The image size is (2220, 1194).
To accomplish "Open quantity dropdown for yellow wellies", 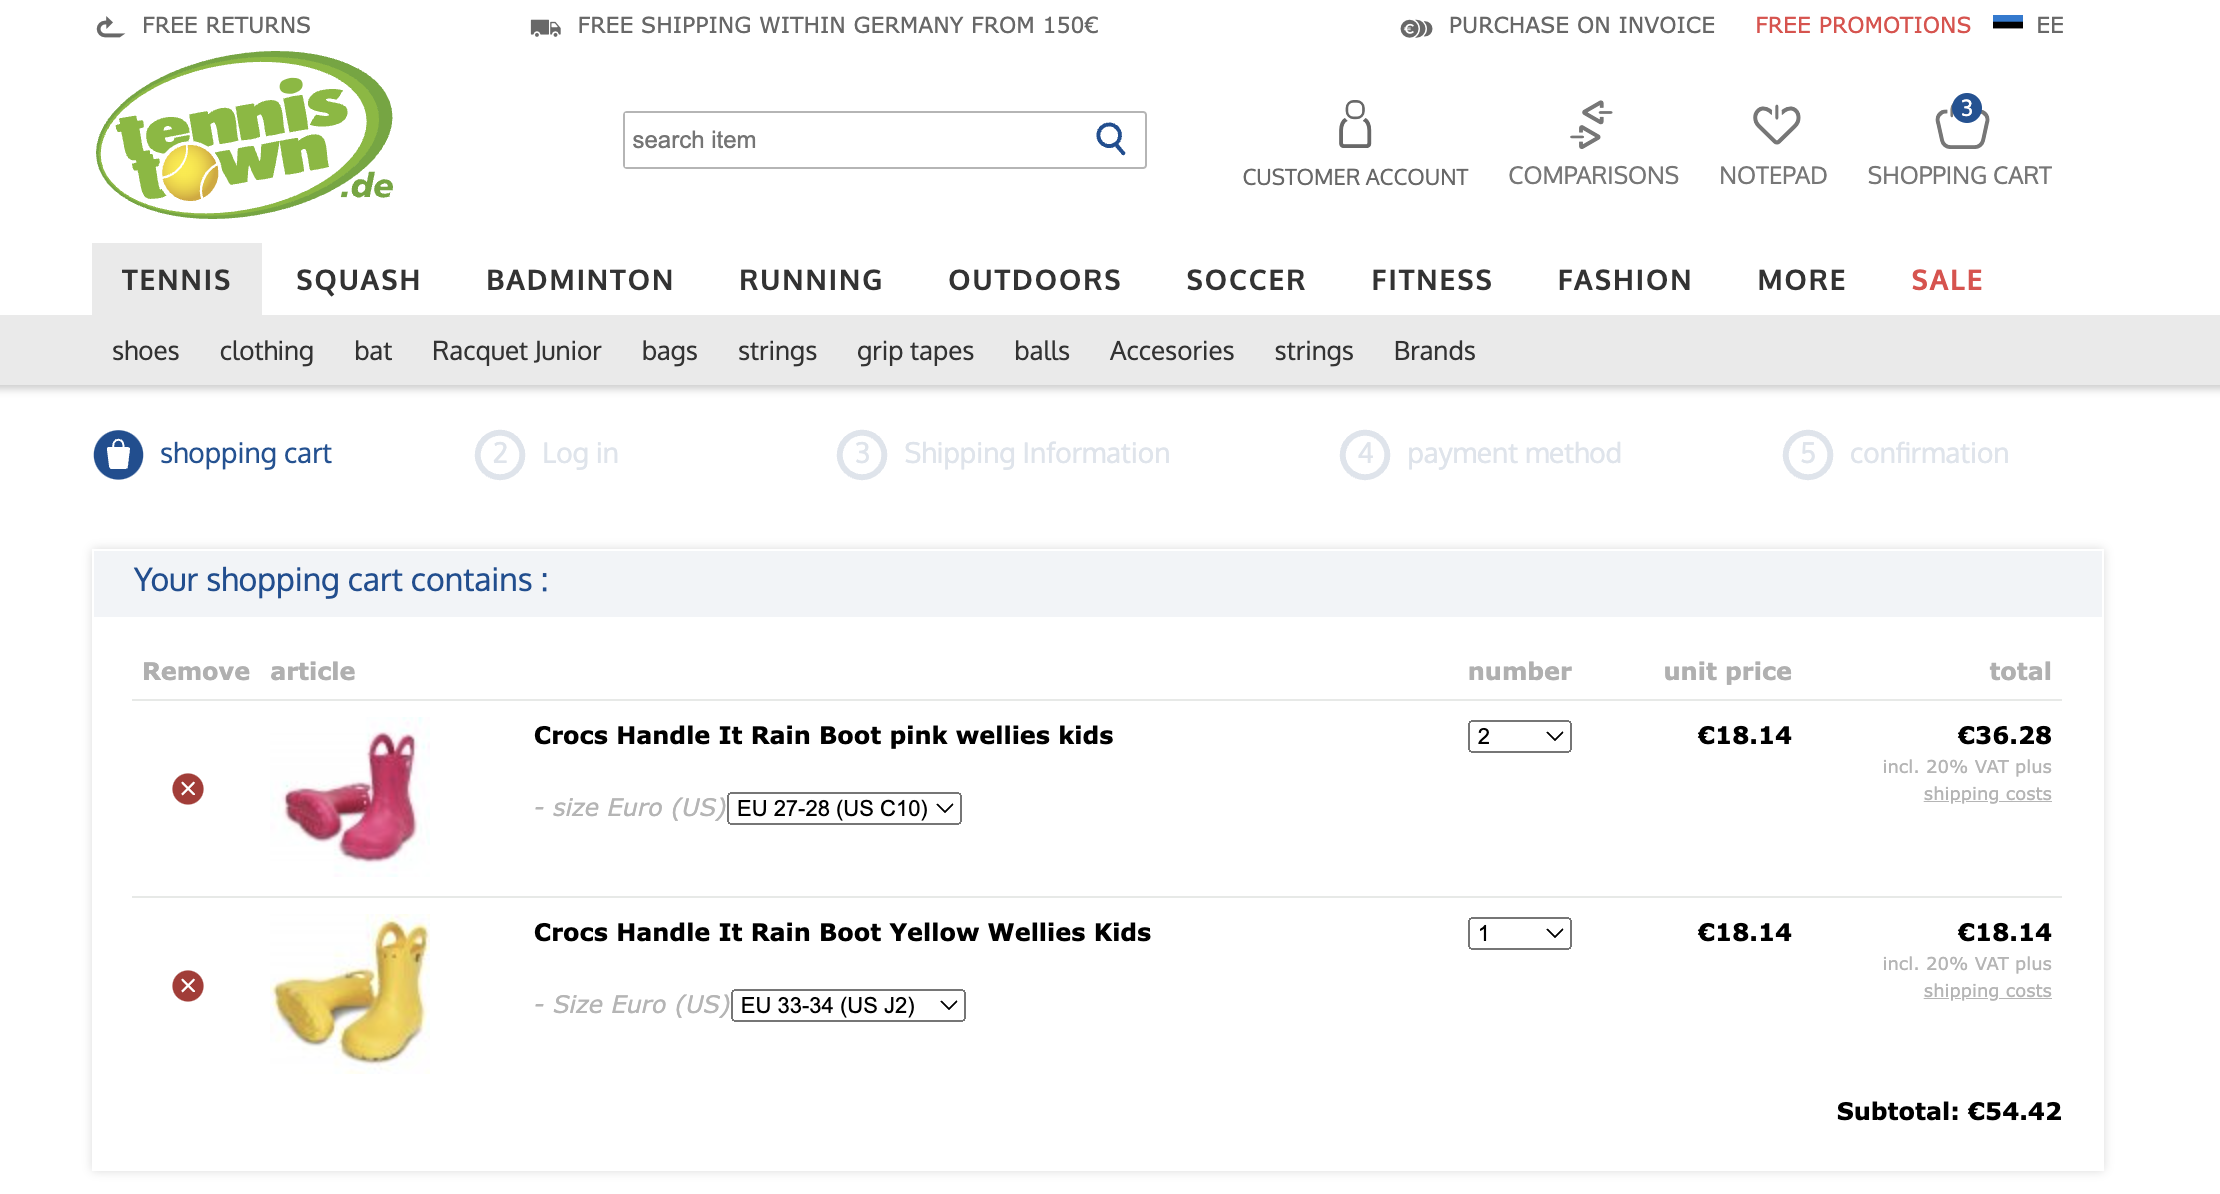I will tap(1519, 933).
